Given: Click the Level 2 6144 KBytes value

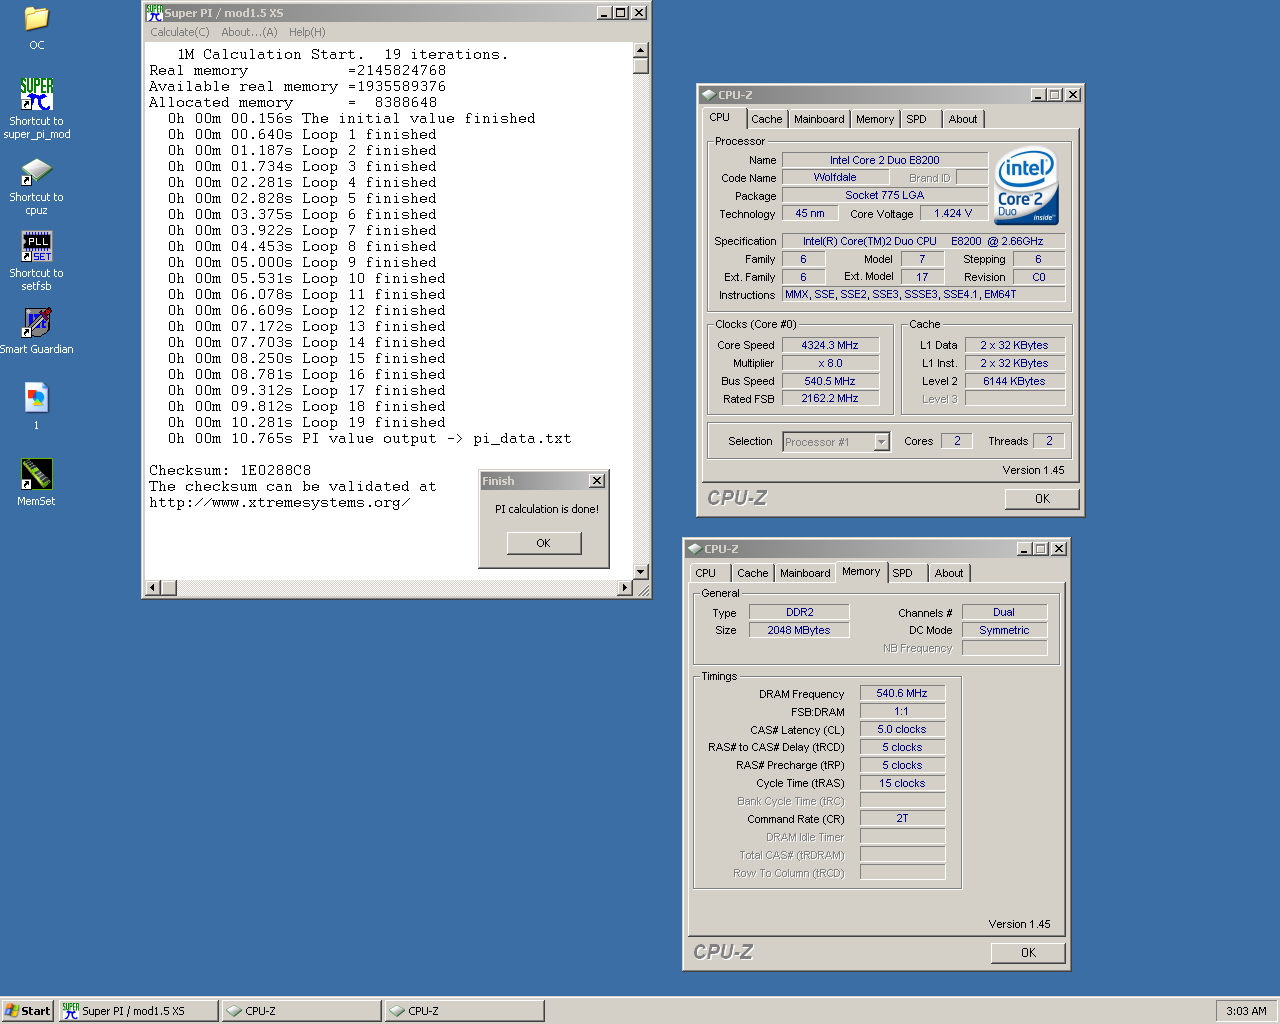Looking at the screenshot, I should tap(1014, 381).
